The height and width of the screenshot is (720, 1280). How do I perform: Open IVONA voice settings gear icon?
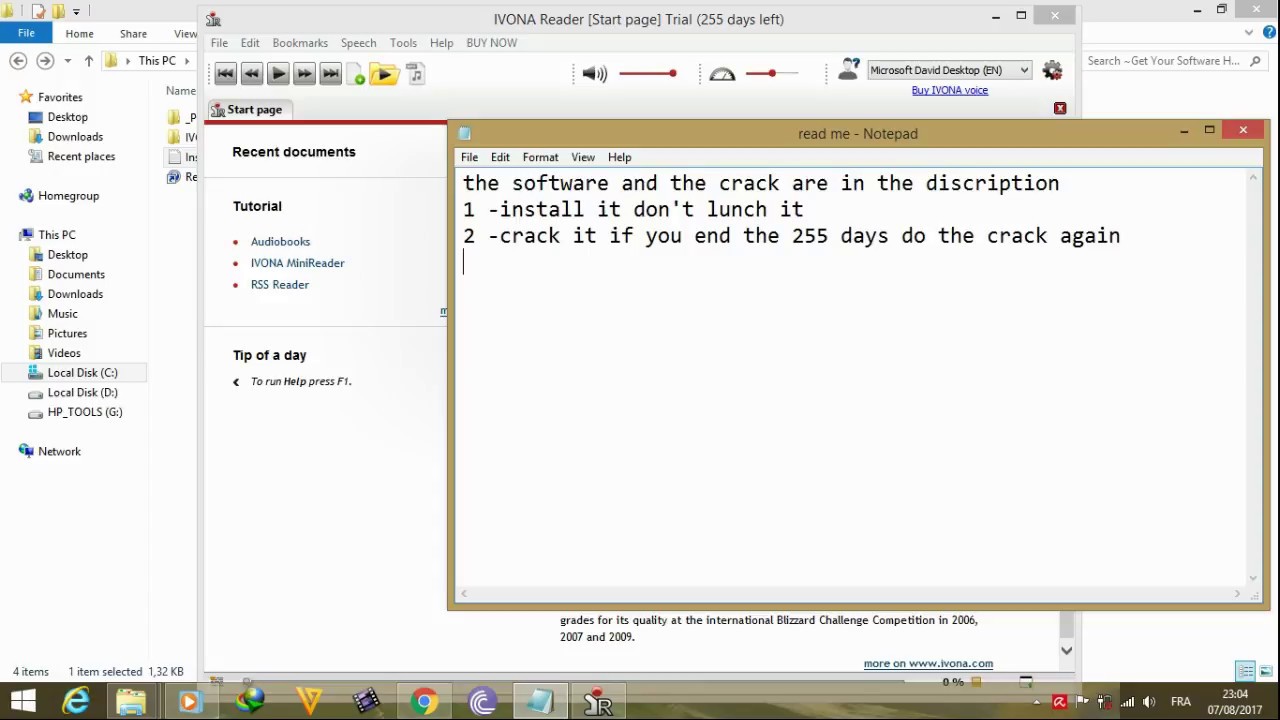click(x=1052, y=70)
